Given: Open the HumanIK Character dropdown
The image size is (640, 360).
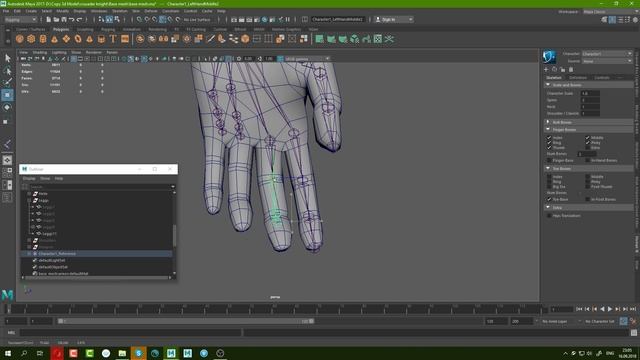Looking at the screenshot, I should 607,54.
